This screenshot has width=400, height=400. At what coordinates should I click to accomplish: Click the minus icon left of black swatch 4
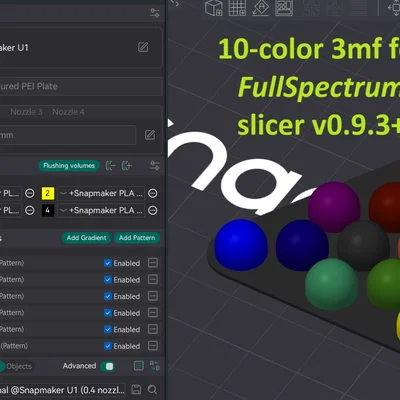(x=30, y=210)
